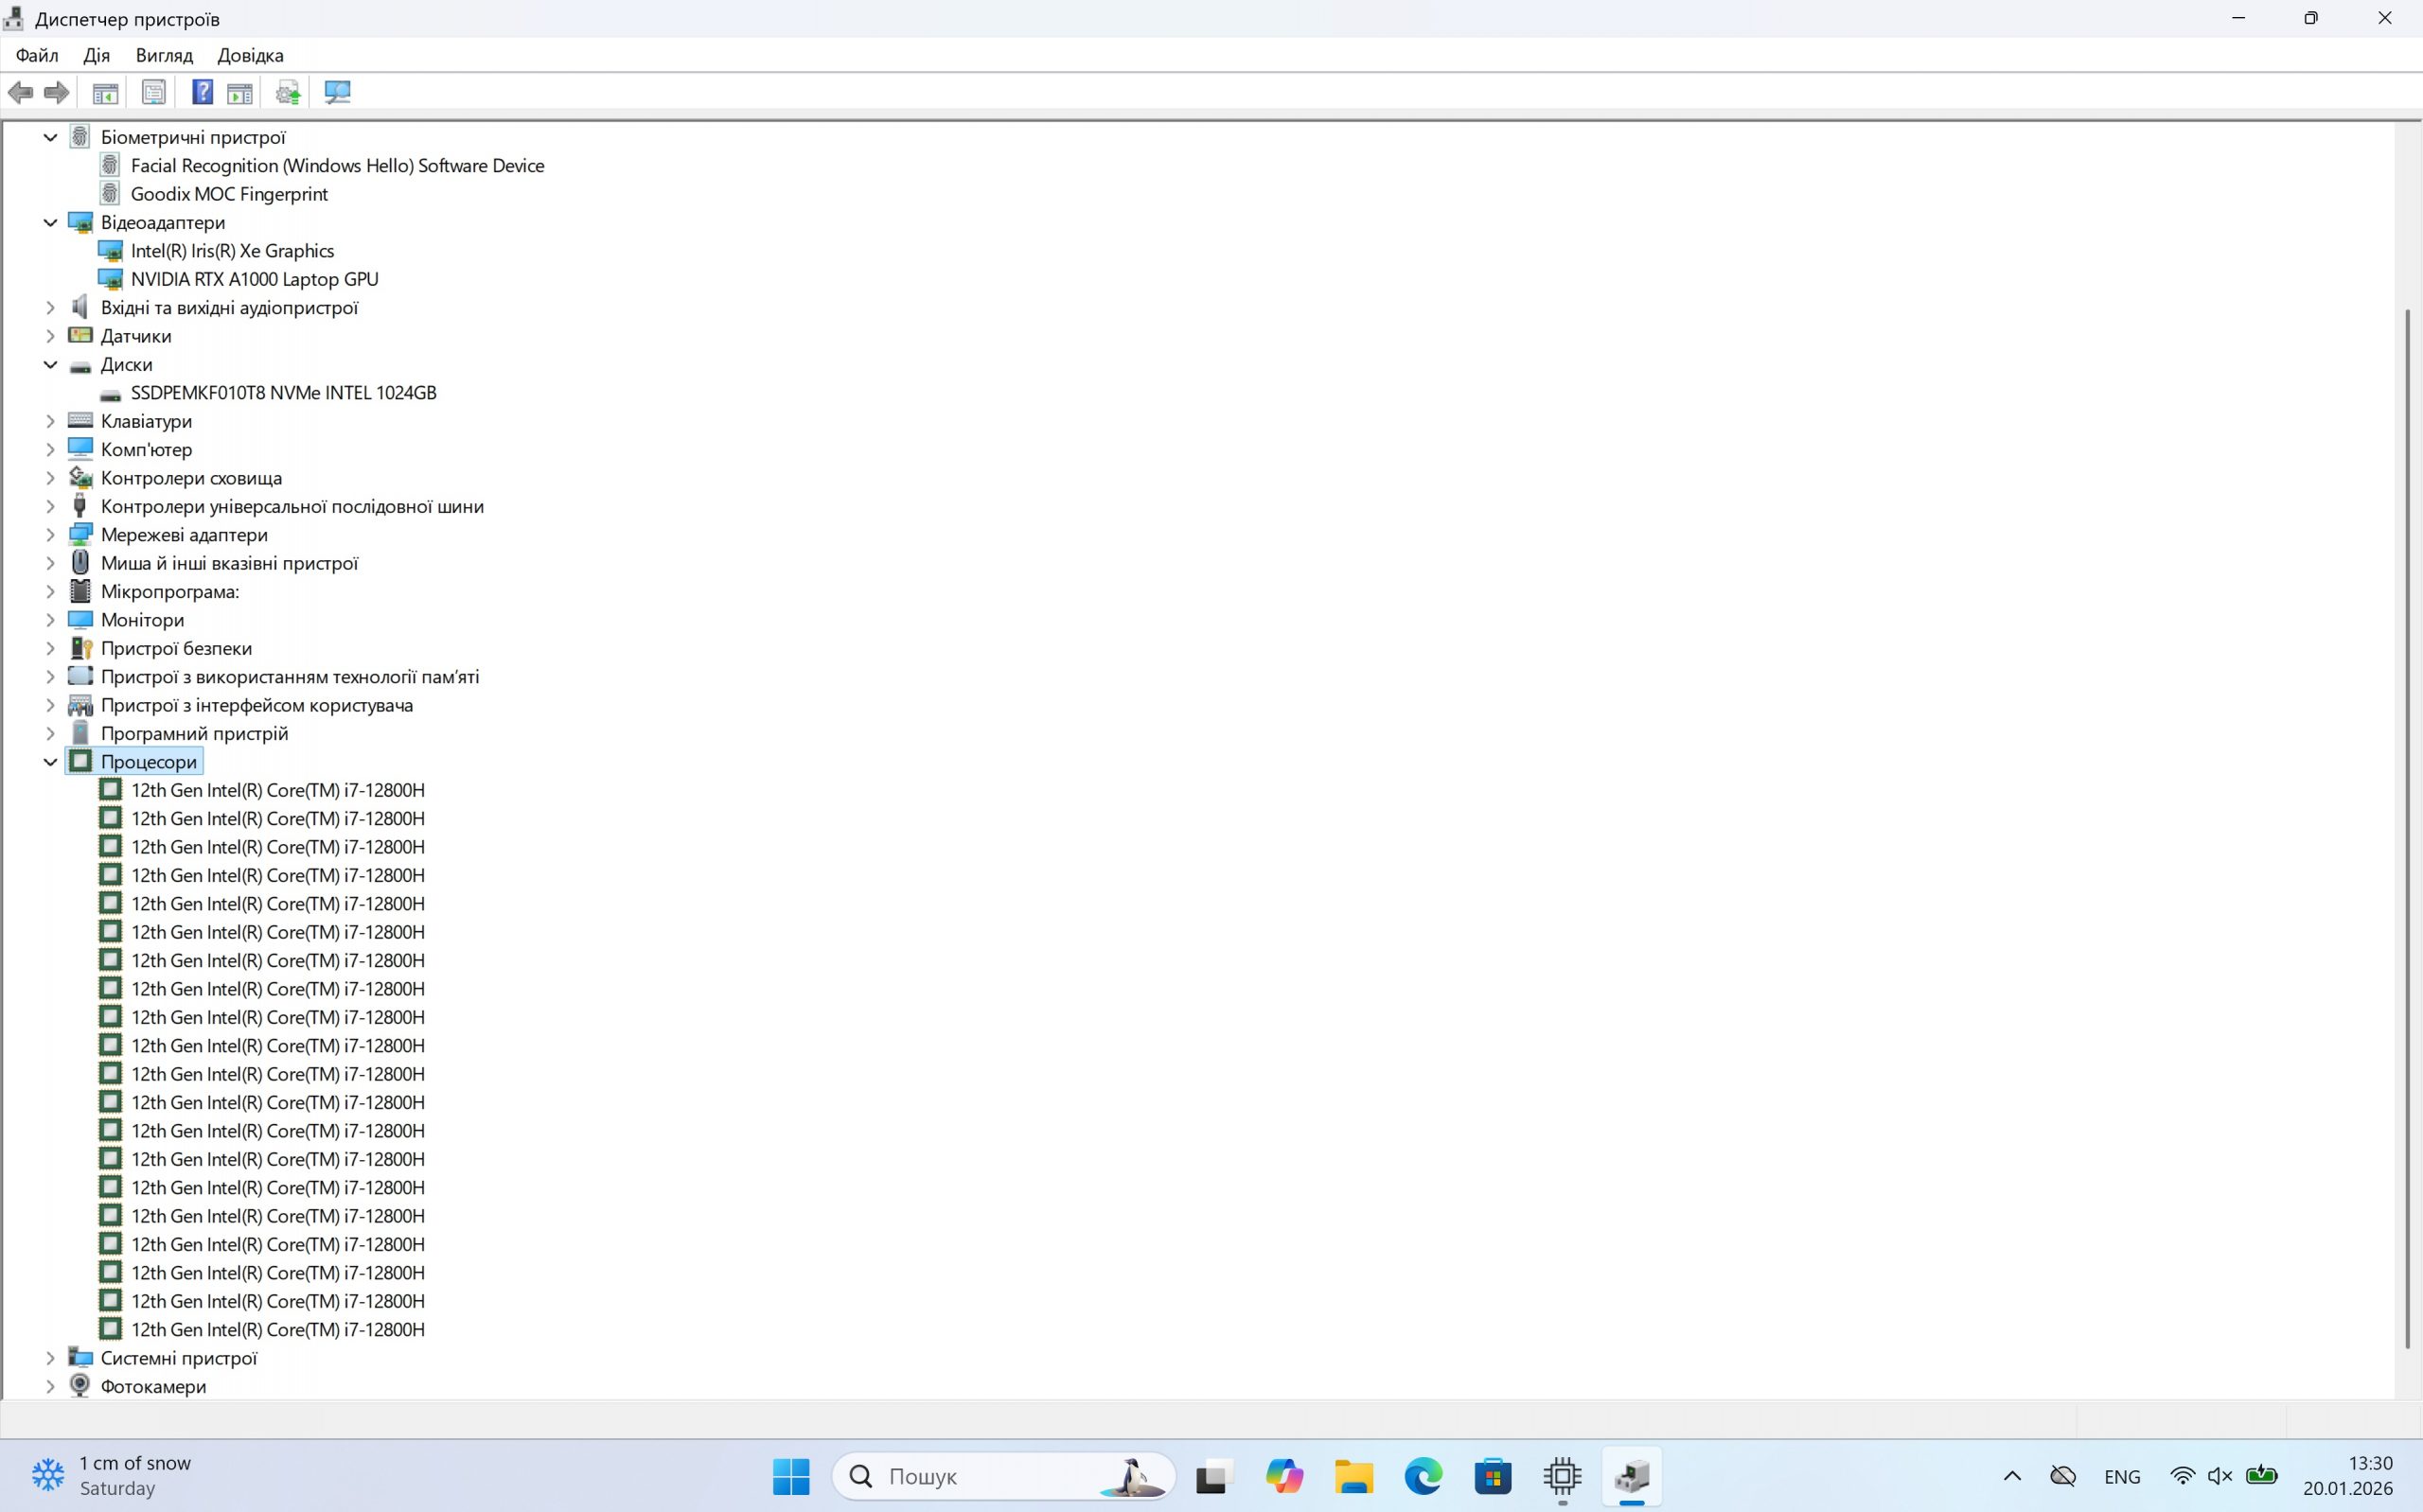This screenshot has width=2423, height=1512.
Task: Open the Вигляд menu
Action: point(164,55)
